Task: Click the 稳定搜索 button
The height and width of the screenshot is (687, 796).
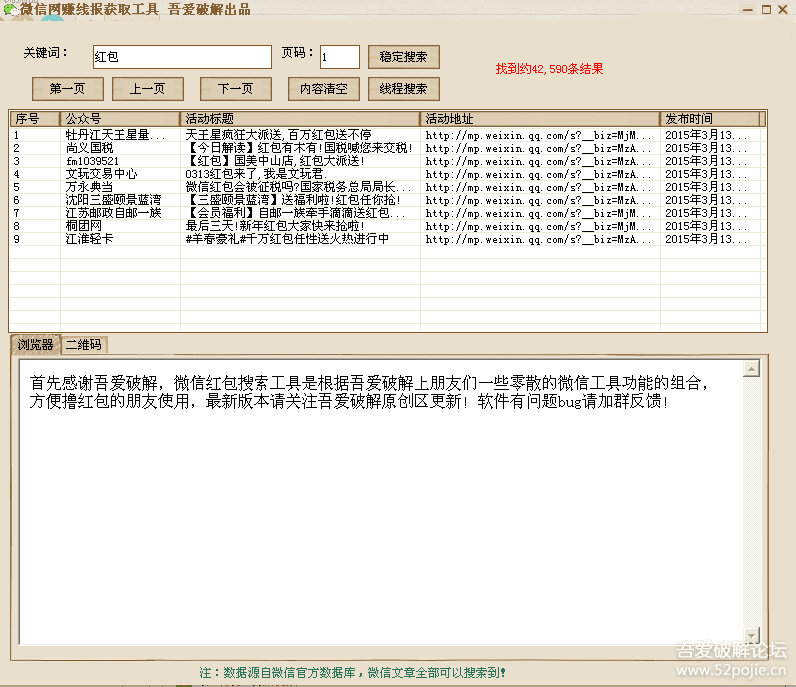Action: (404, 57)
